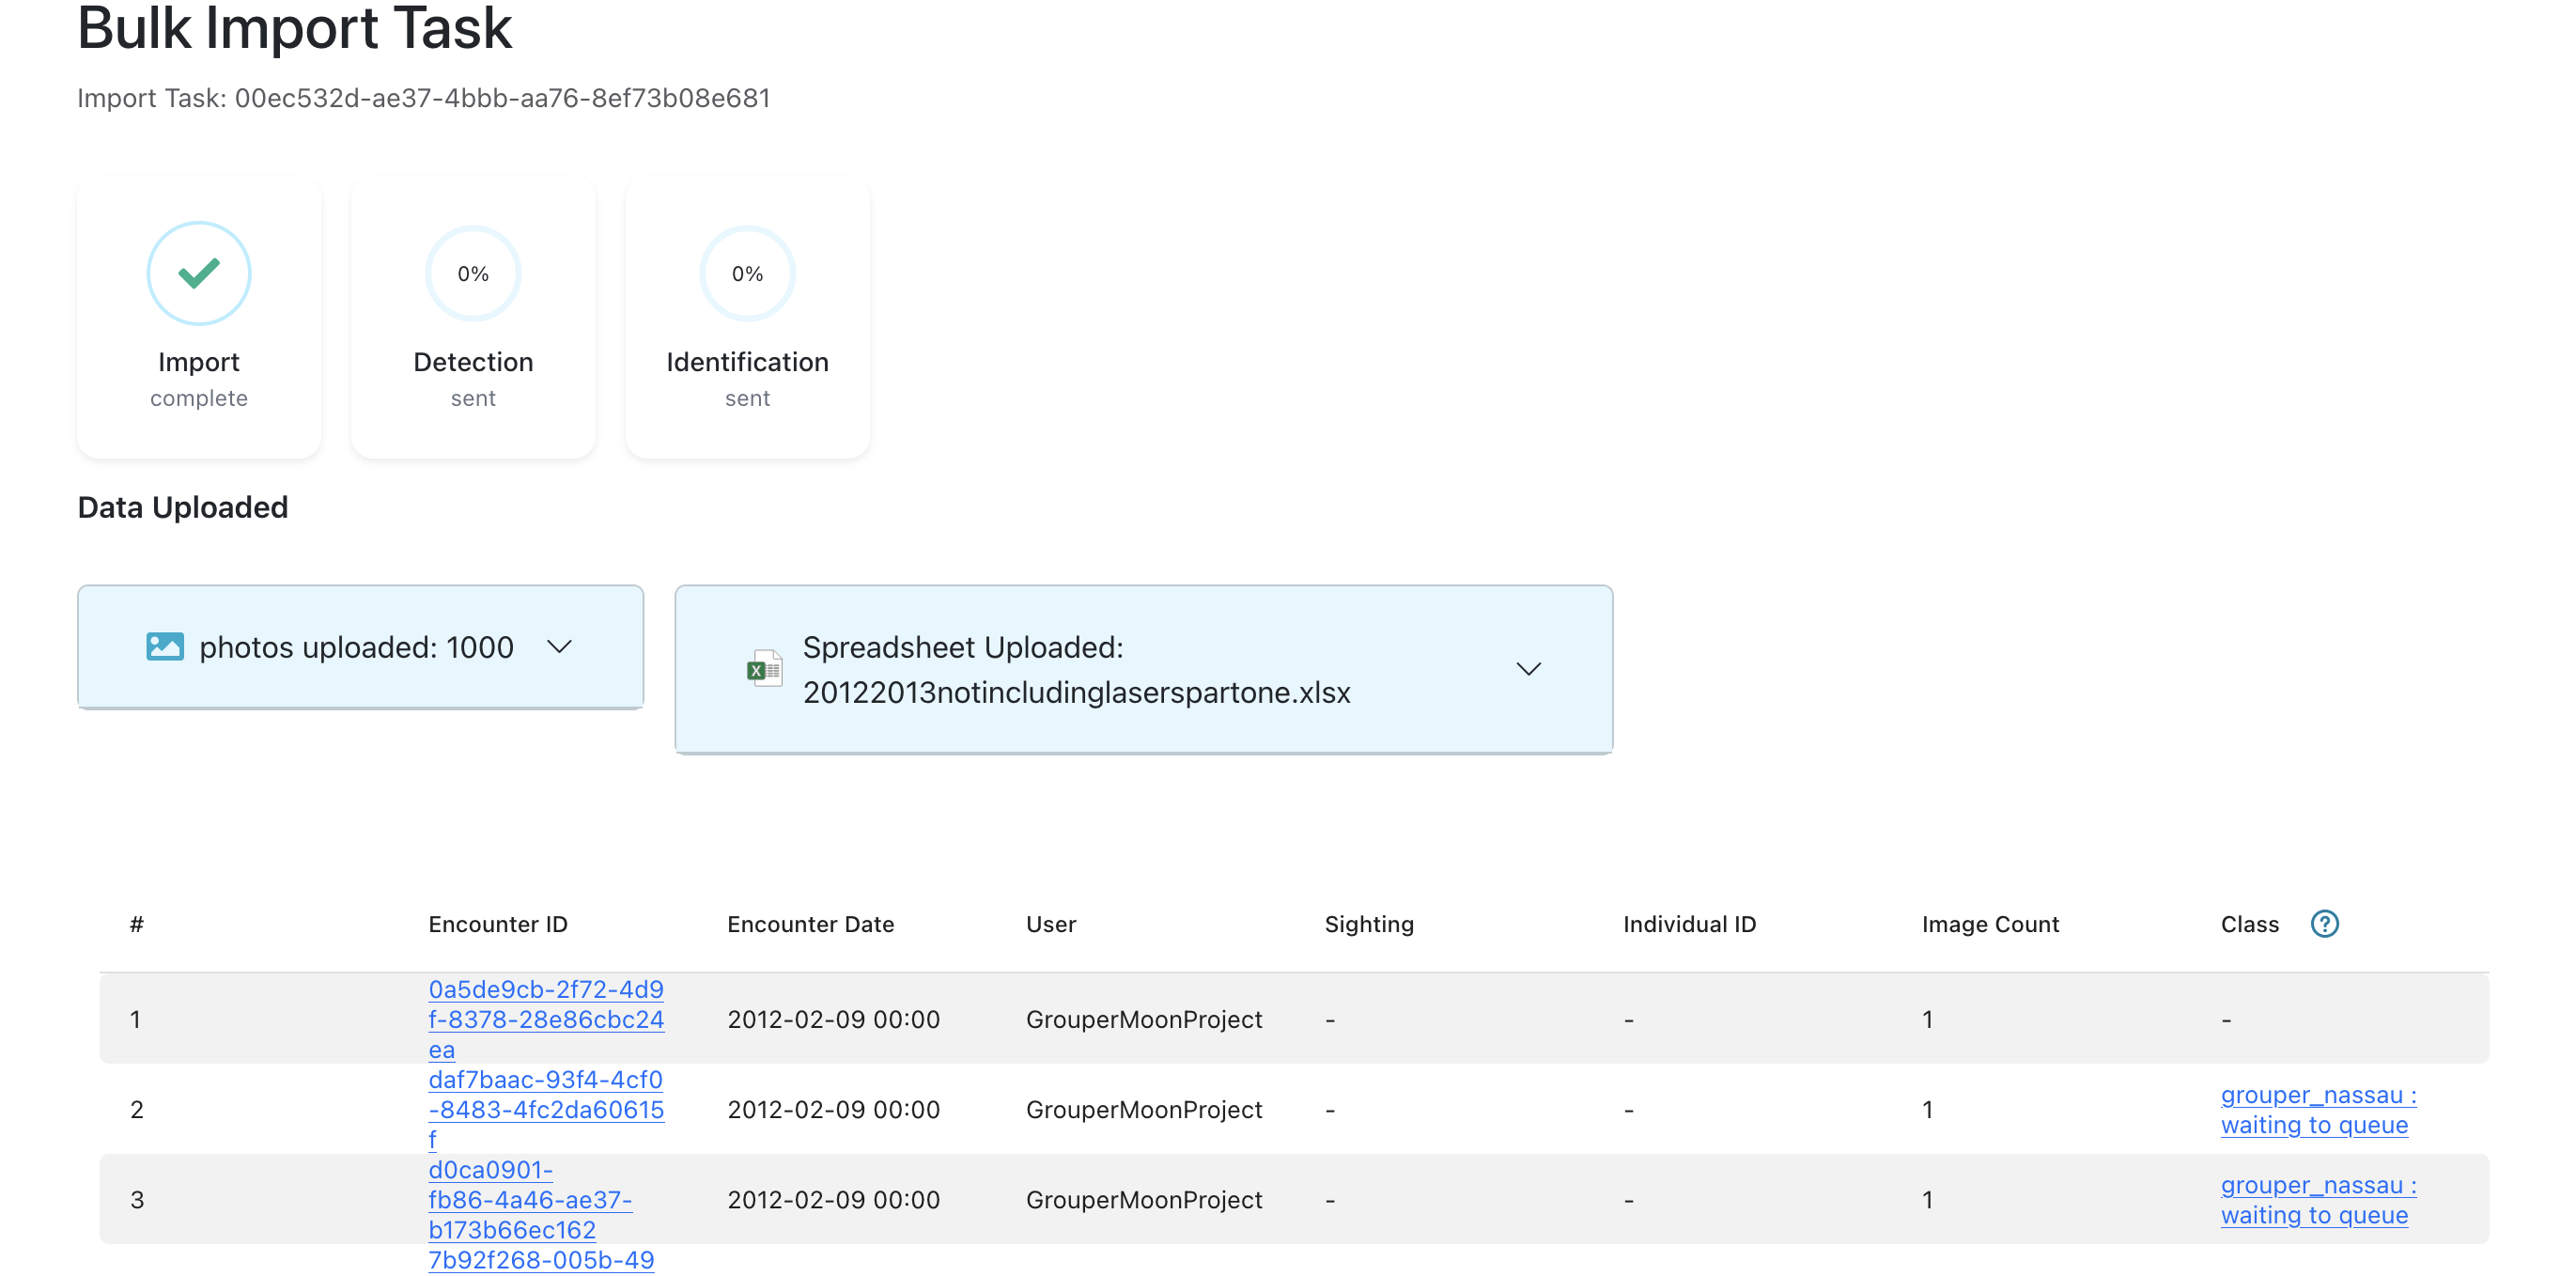Screen dimensions: 2576x1276
Task: Open encounter daf7baac-93f4-4cf0 link
Action: (x=546, y=1108)
